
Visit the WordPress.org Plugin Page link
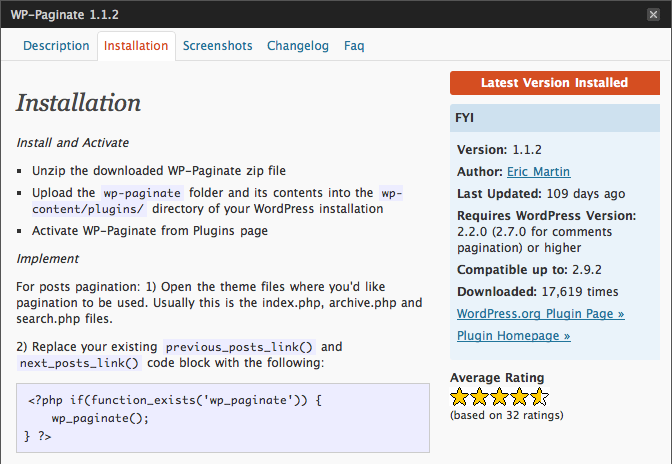(x=540, y=314)
